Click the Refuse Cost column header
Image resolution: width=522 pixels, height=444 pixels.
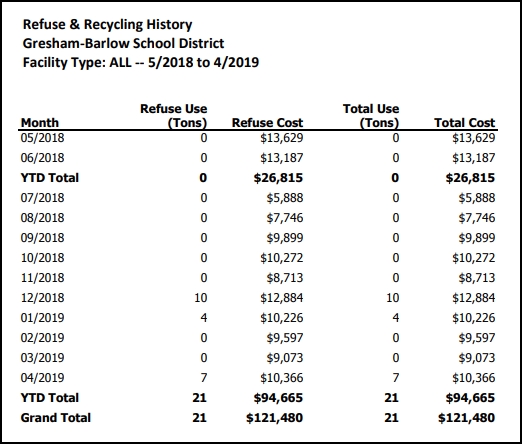click(x=267, y=123)
